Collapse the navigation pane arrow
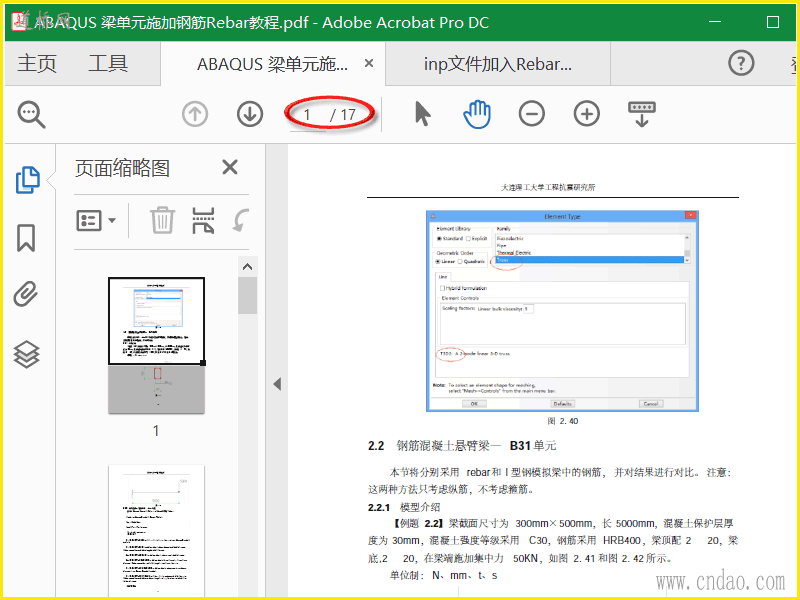Viewport: 800px width, 600px height. coord(277,384)
